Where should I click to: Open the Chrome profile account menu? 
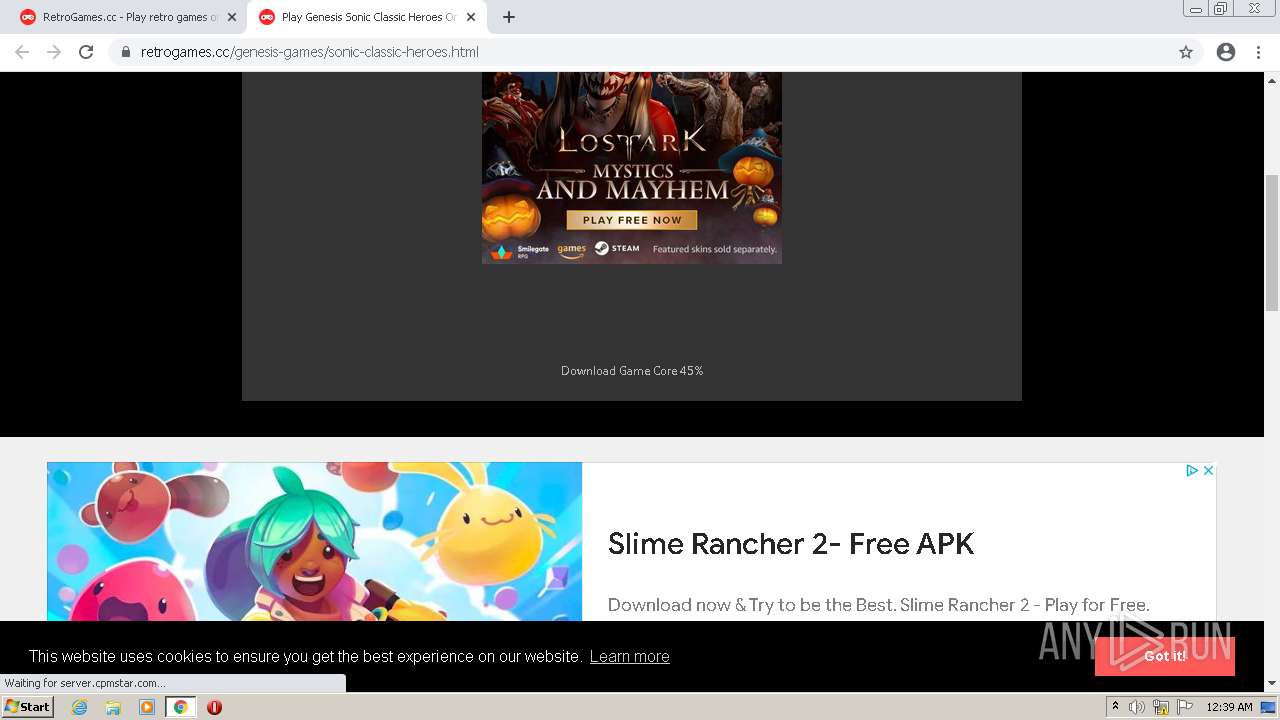[x=1226, y=52]
